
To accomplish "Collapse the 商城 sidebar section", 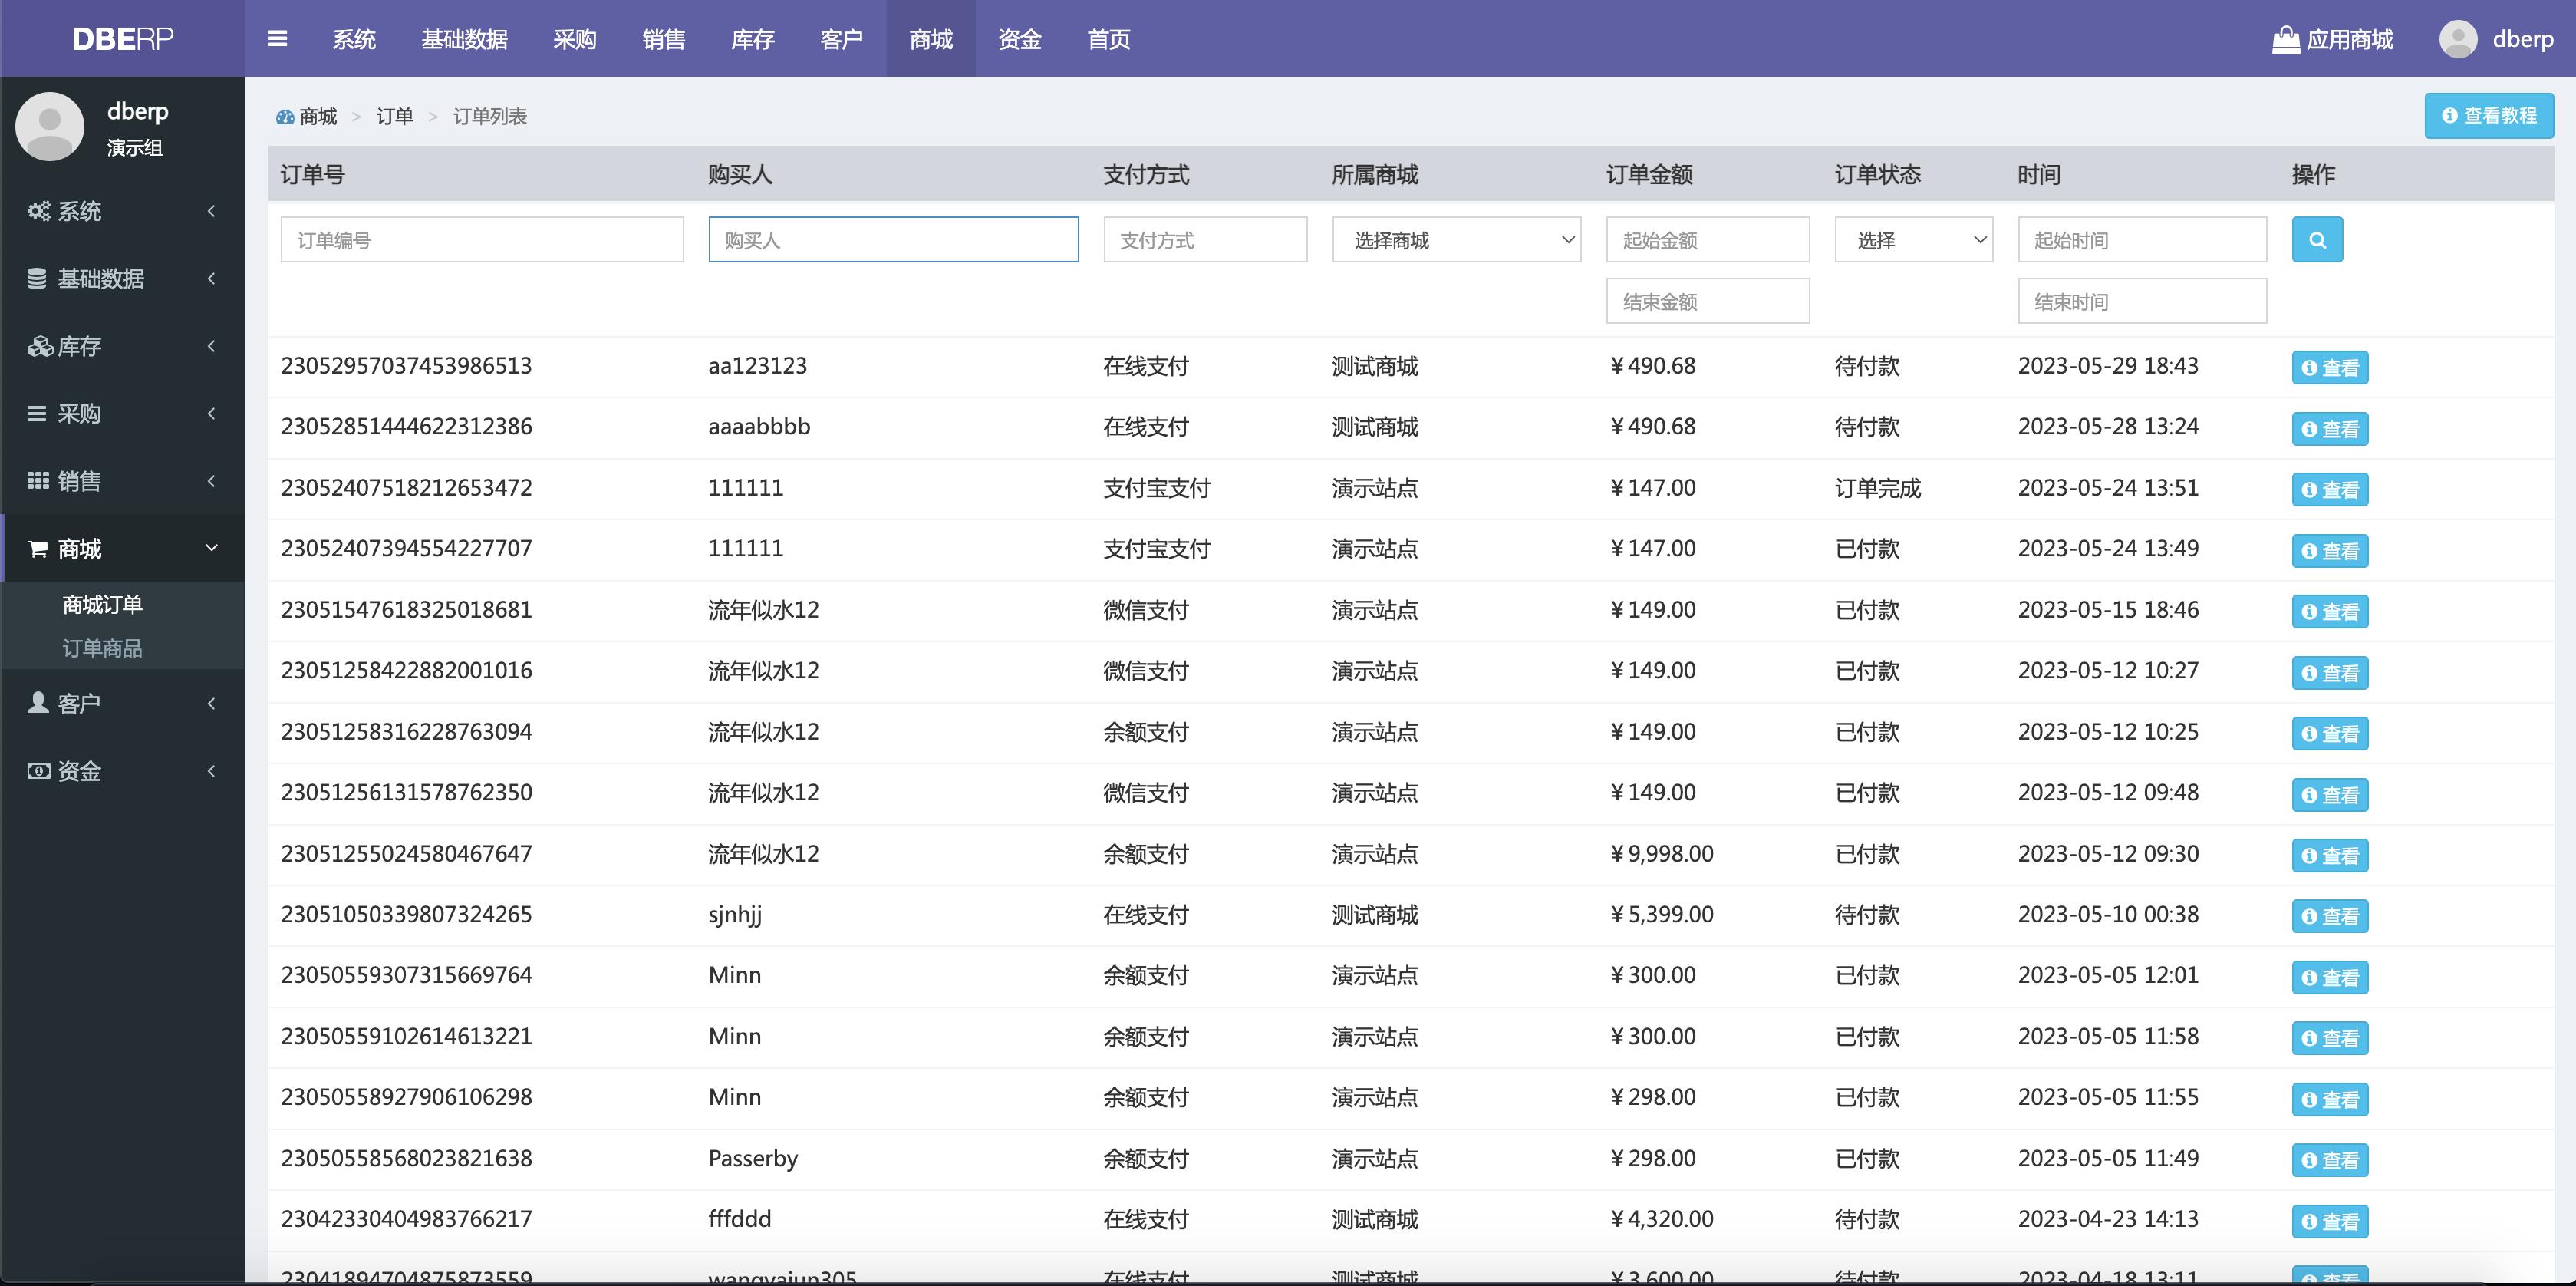I will point(210,548).
